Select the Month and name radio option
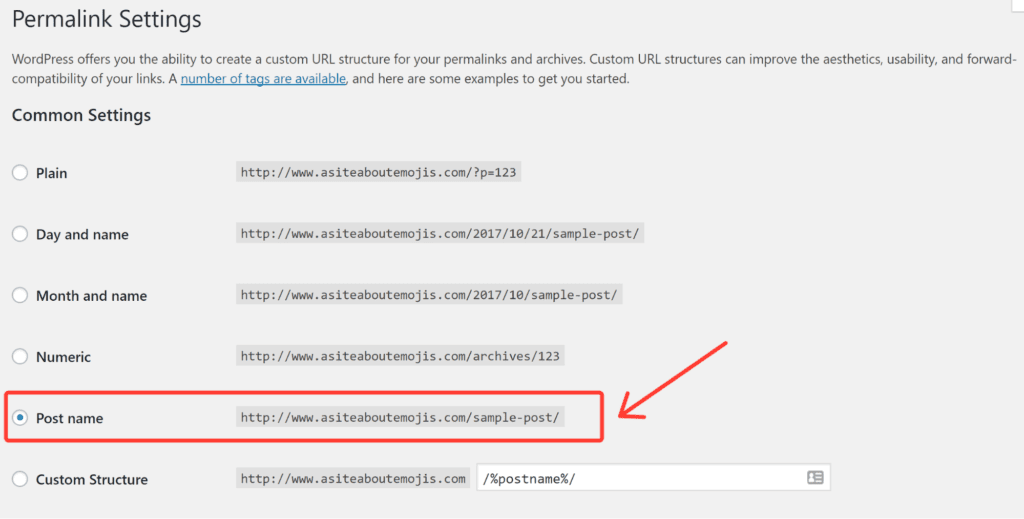 click(x=20, y=295)
